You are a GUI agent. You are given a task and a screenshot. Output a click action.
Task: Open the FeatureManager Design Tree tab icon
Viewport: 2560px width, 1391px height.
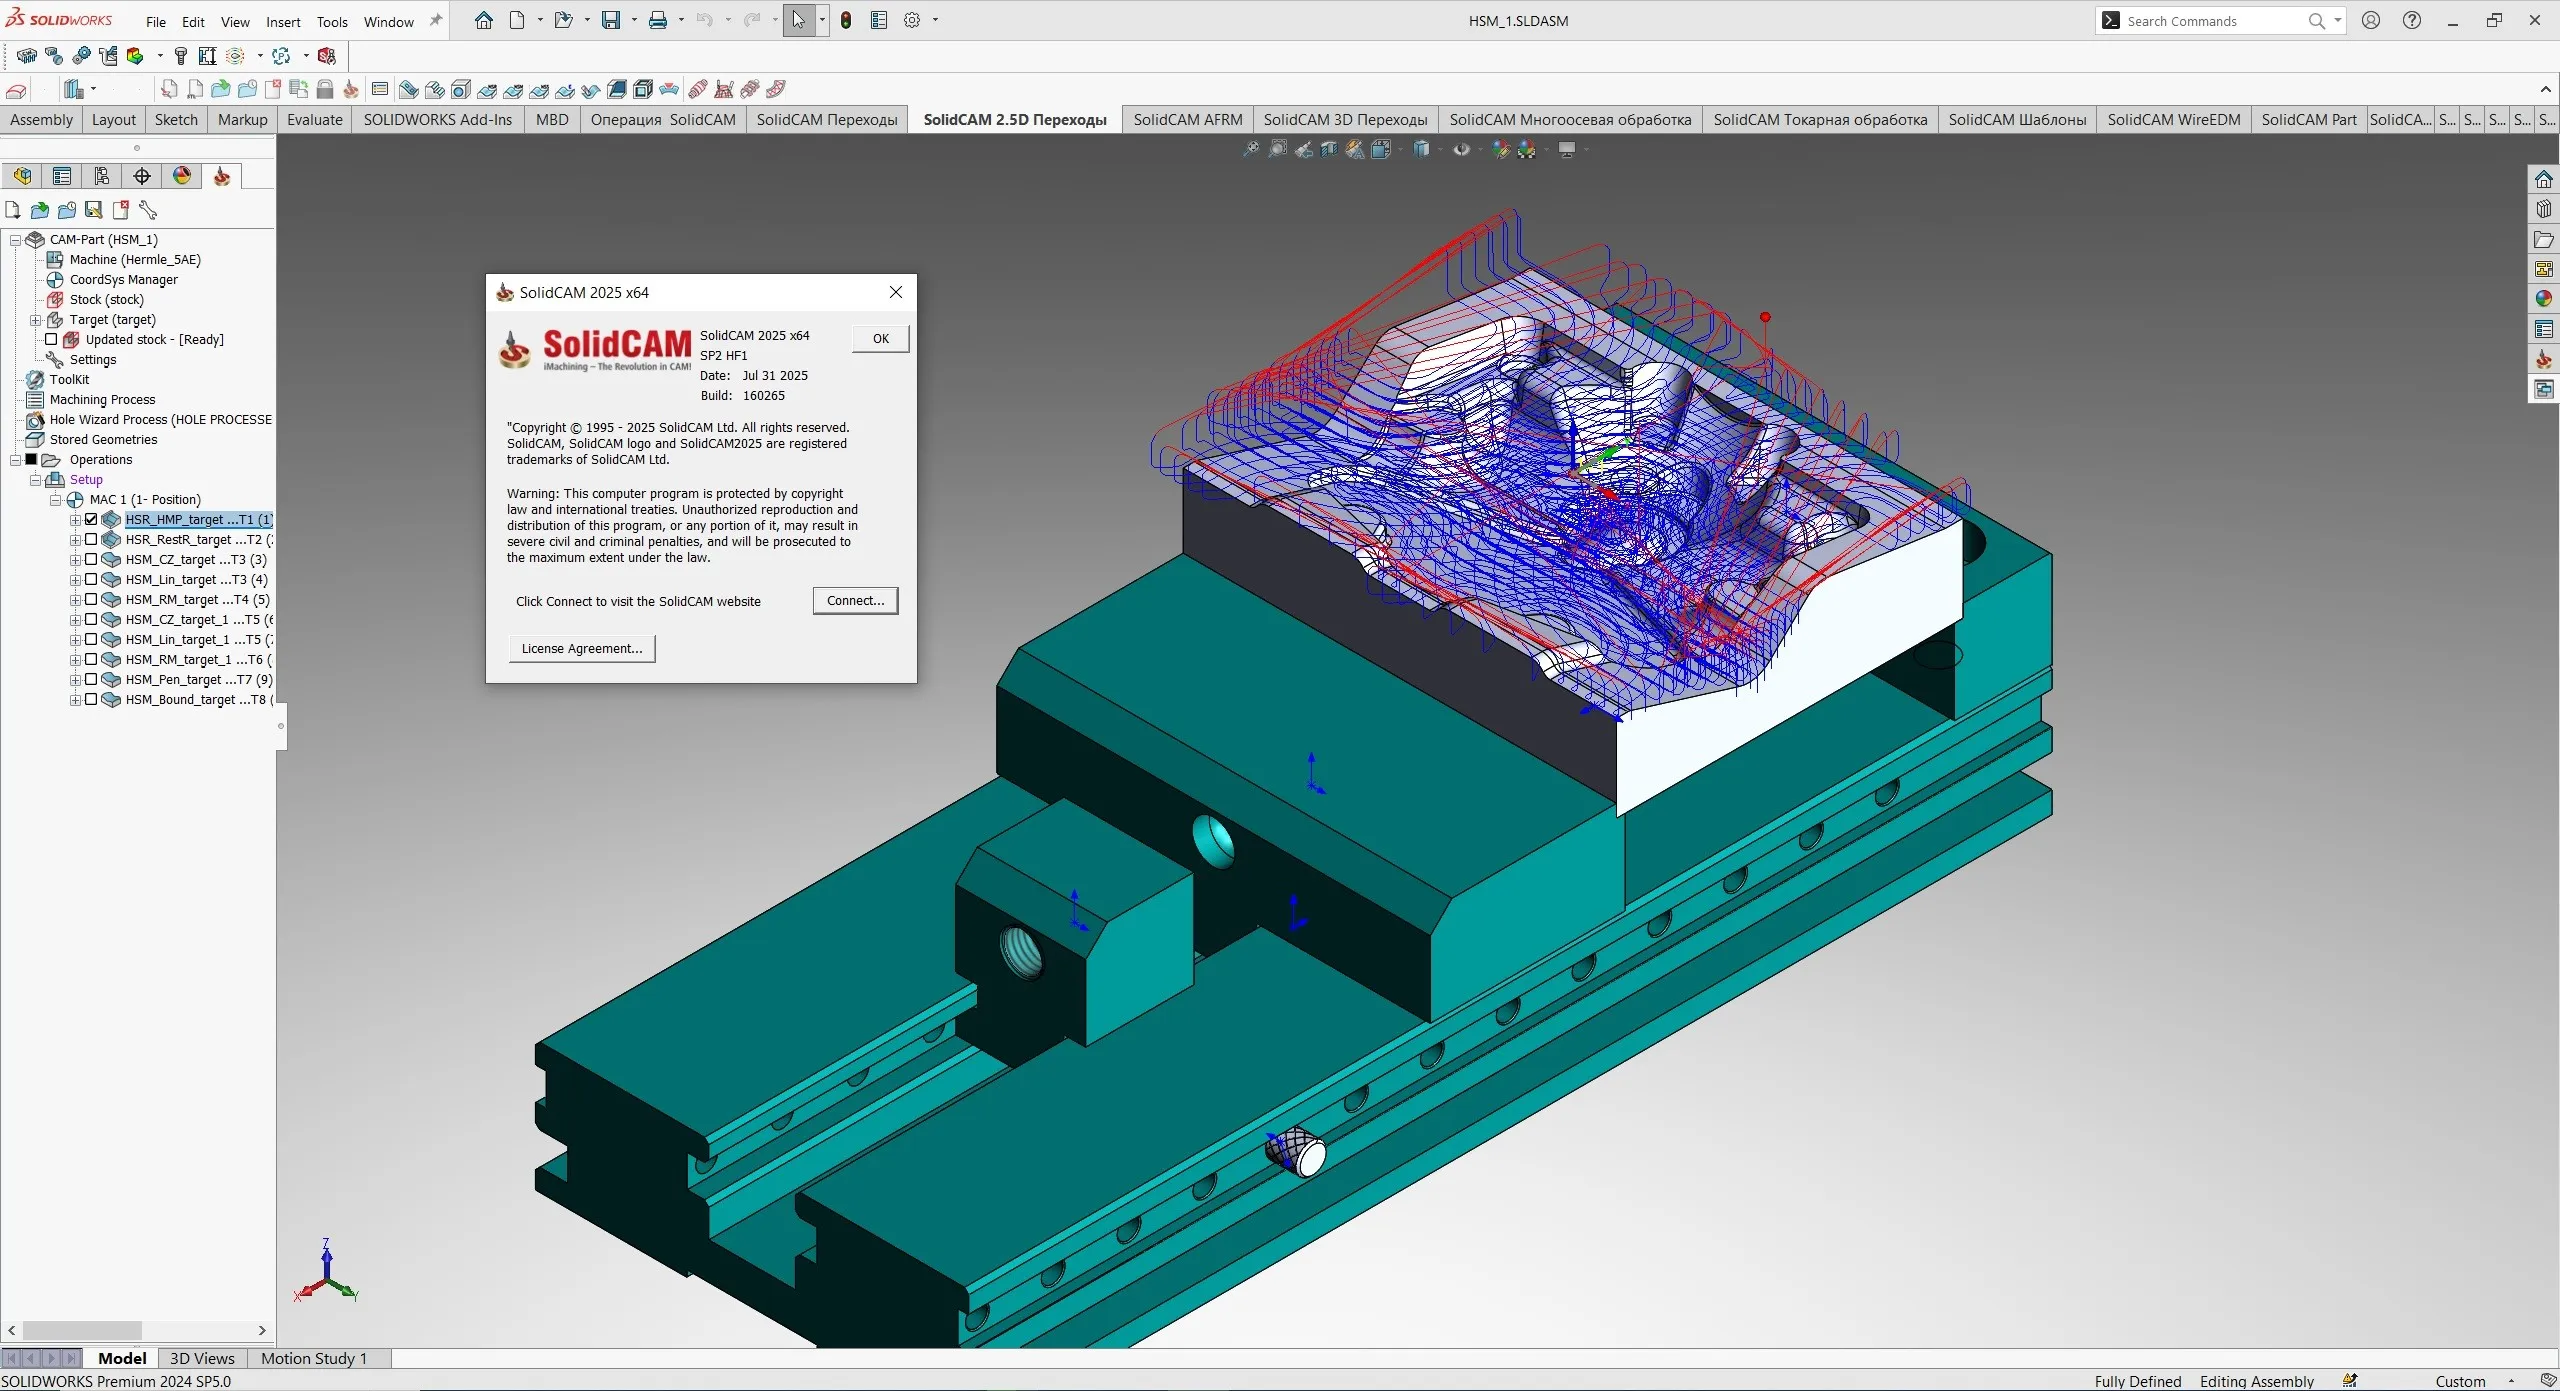22,176
